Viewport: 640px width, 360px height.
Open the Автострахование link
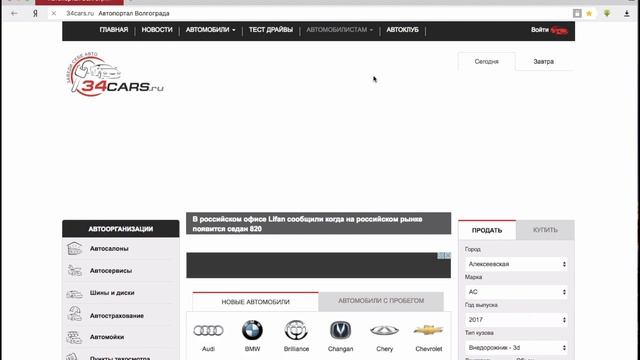tap(117, 316)
